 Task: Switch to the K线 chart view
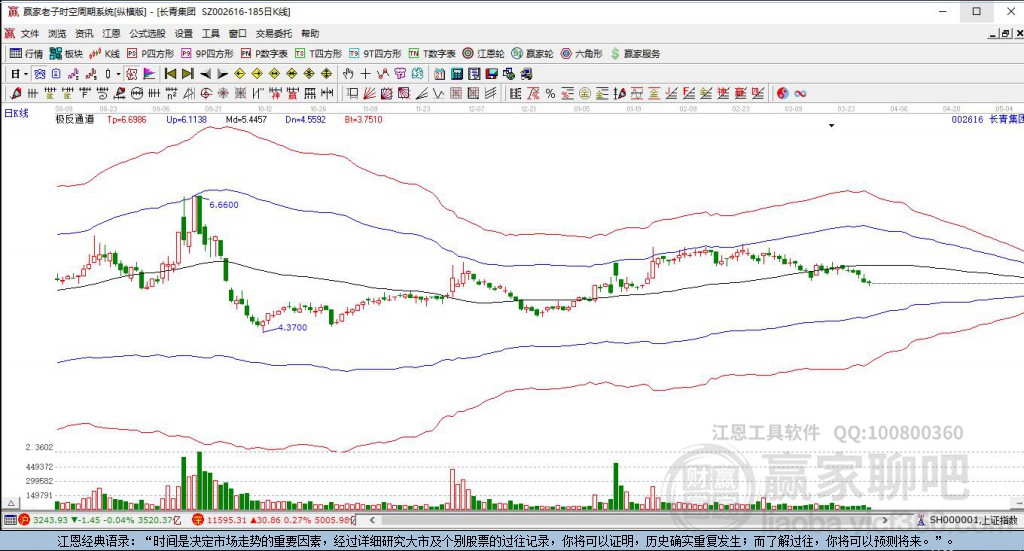(x=104, y=54)
